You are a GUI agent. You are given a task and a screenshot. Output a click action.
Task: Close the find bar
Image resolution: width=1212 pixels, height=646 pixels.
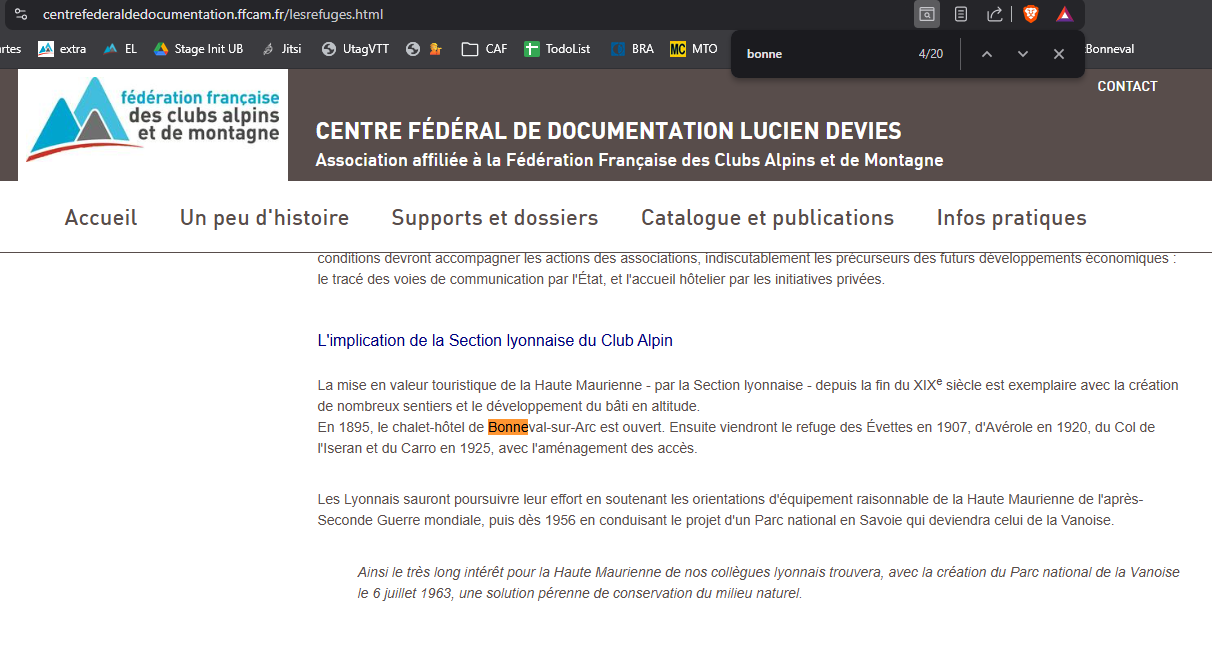1059,54
